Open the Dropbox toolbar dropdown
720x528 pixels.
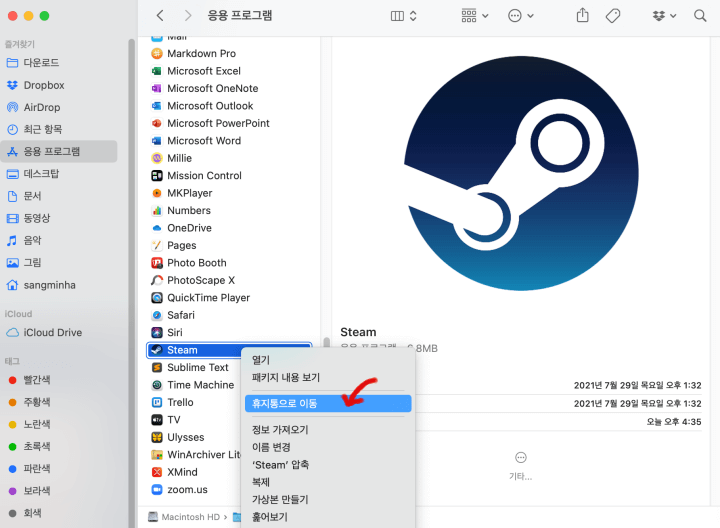click(x=664, y=16)
